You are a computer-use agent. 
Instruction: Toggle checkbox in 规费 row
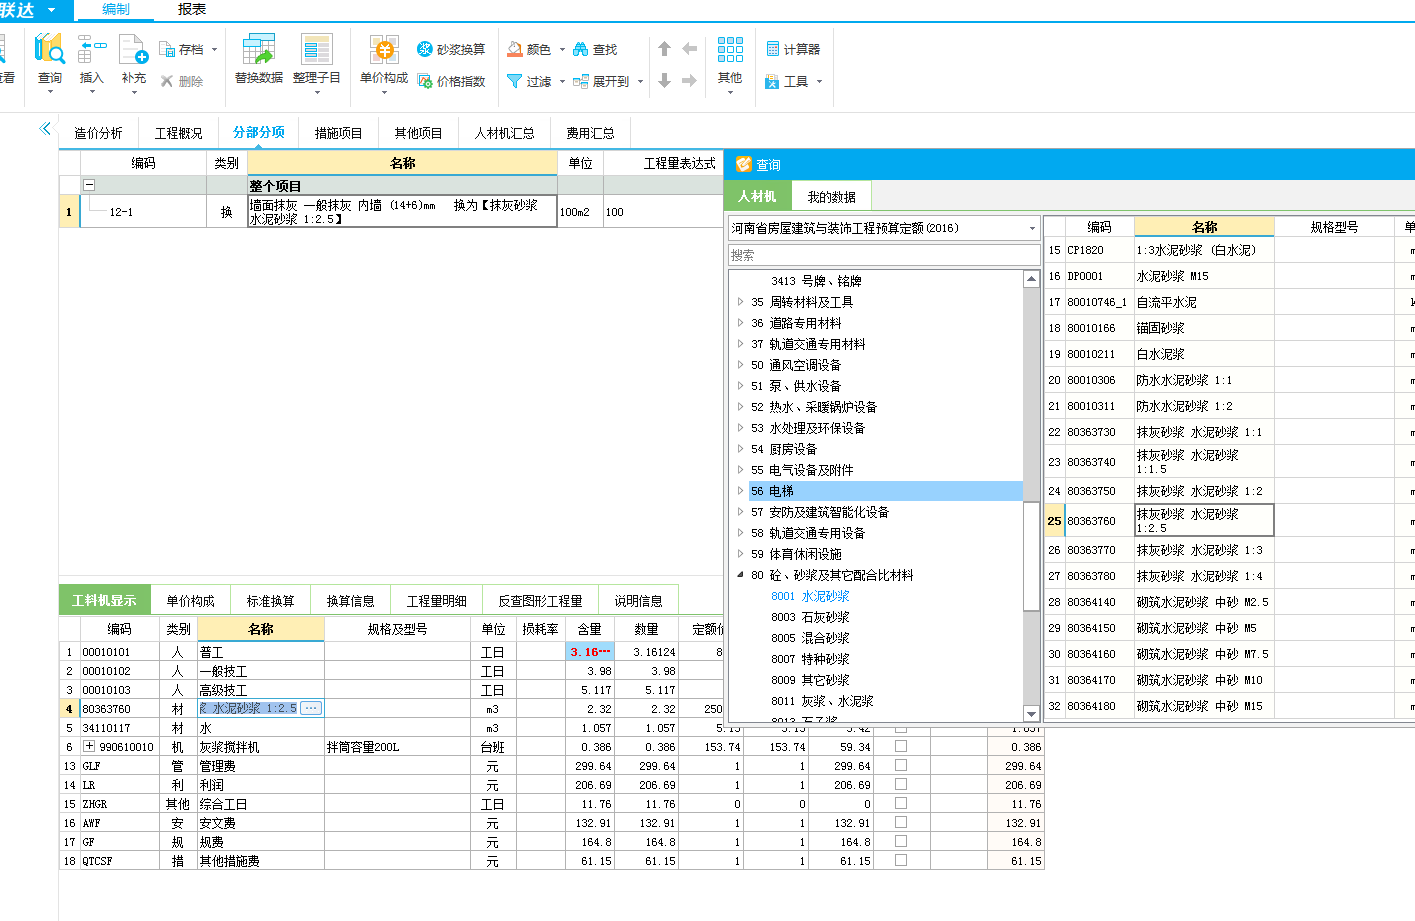coord(901,841)
